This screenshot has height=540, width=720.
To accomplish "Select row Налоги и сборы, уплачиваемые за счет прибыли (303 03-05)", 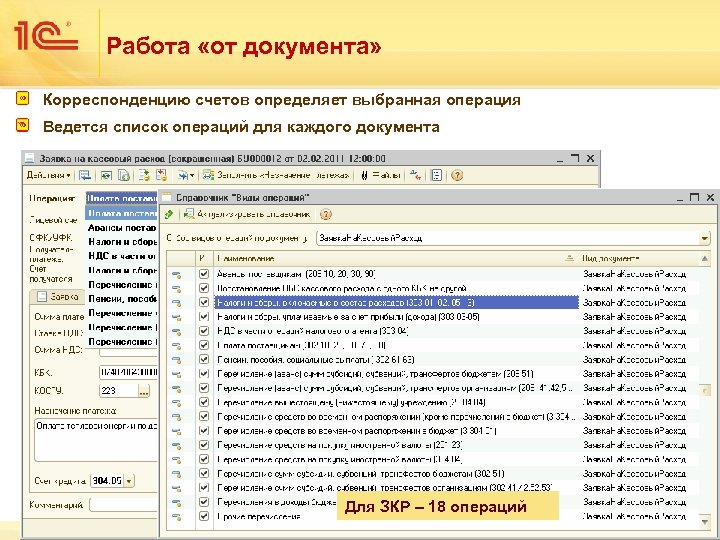I will pyautogui.click(x=396, y=317).
